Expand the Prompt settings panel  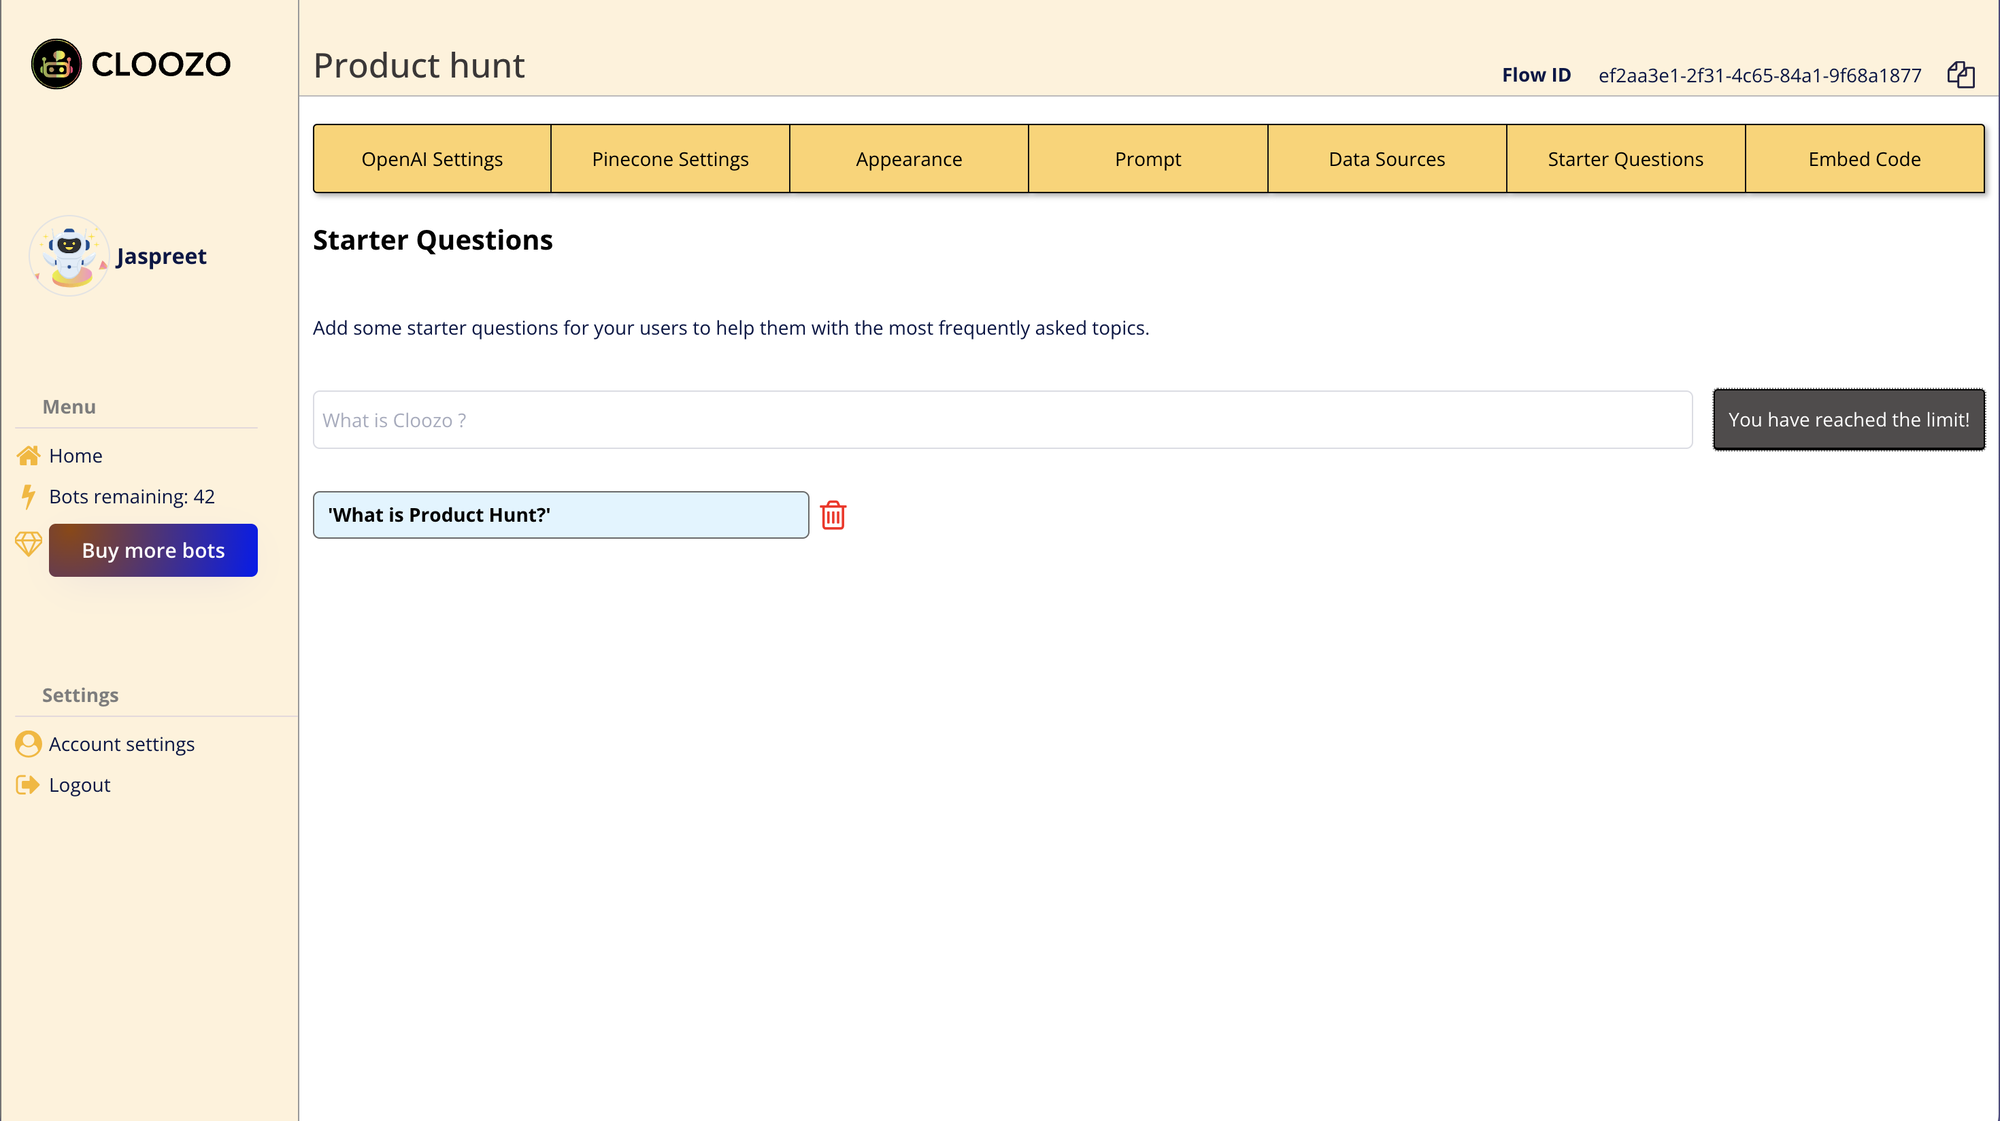[1147, 158]
